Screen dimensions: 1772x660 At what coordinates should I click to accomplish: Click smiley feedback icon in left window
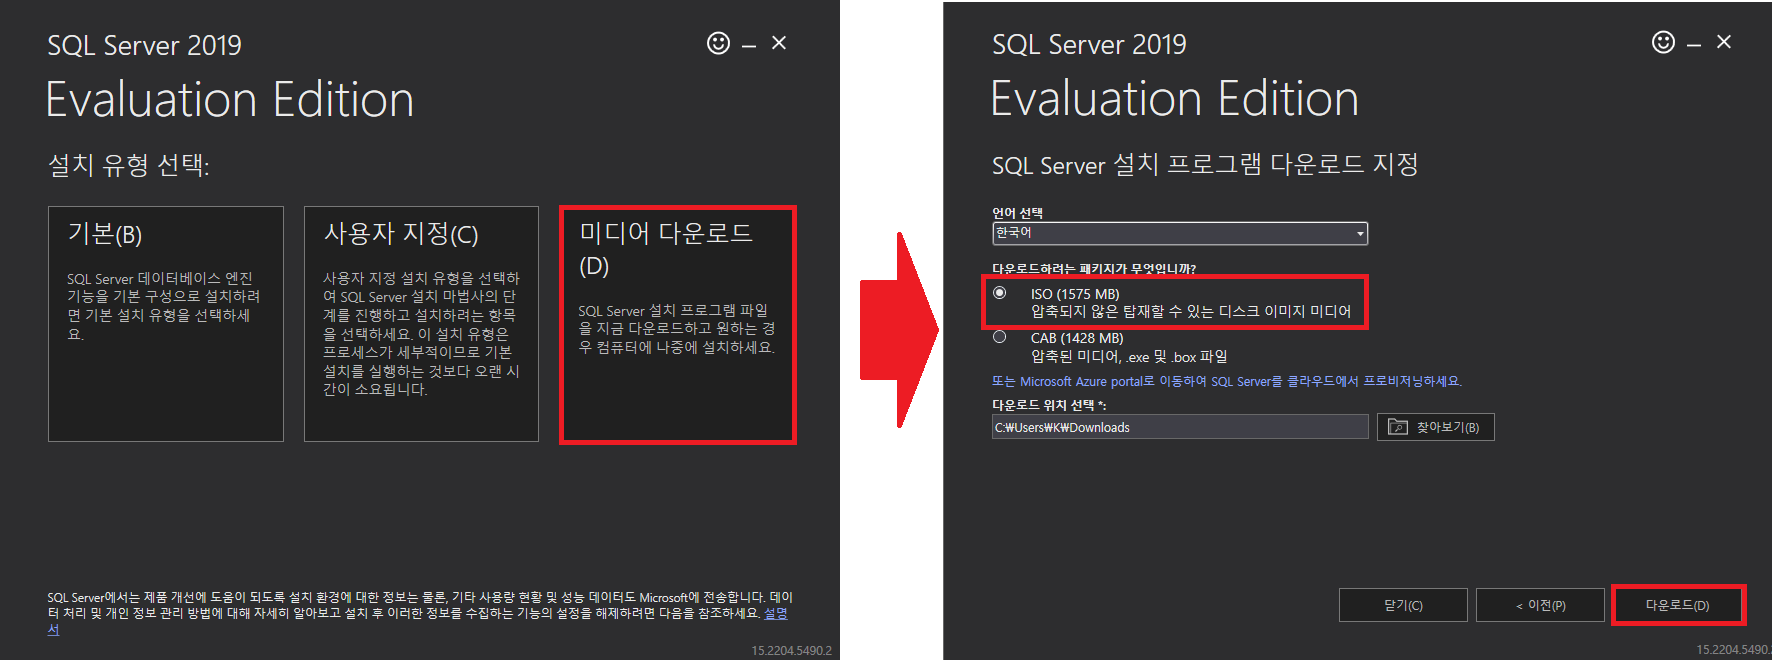[718, 43]
